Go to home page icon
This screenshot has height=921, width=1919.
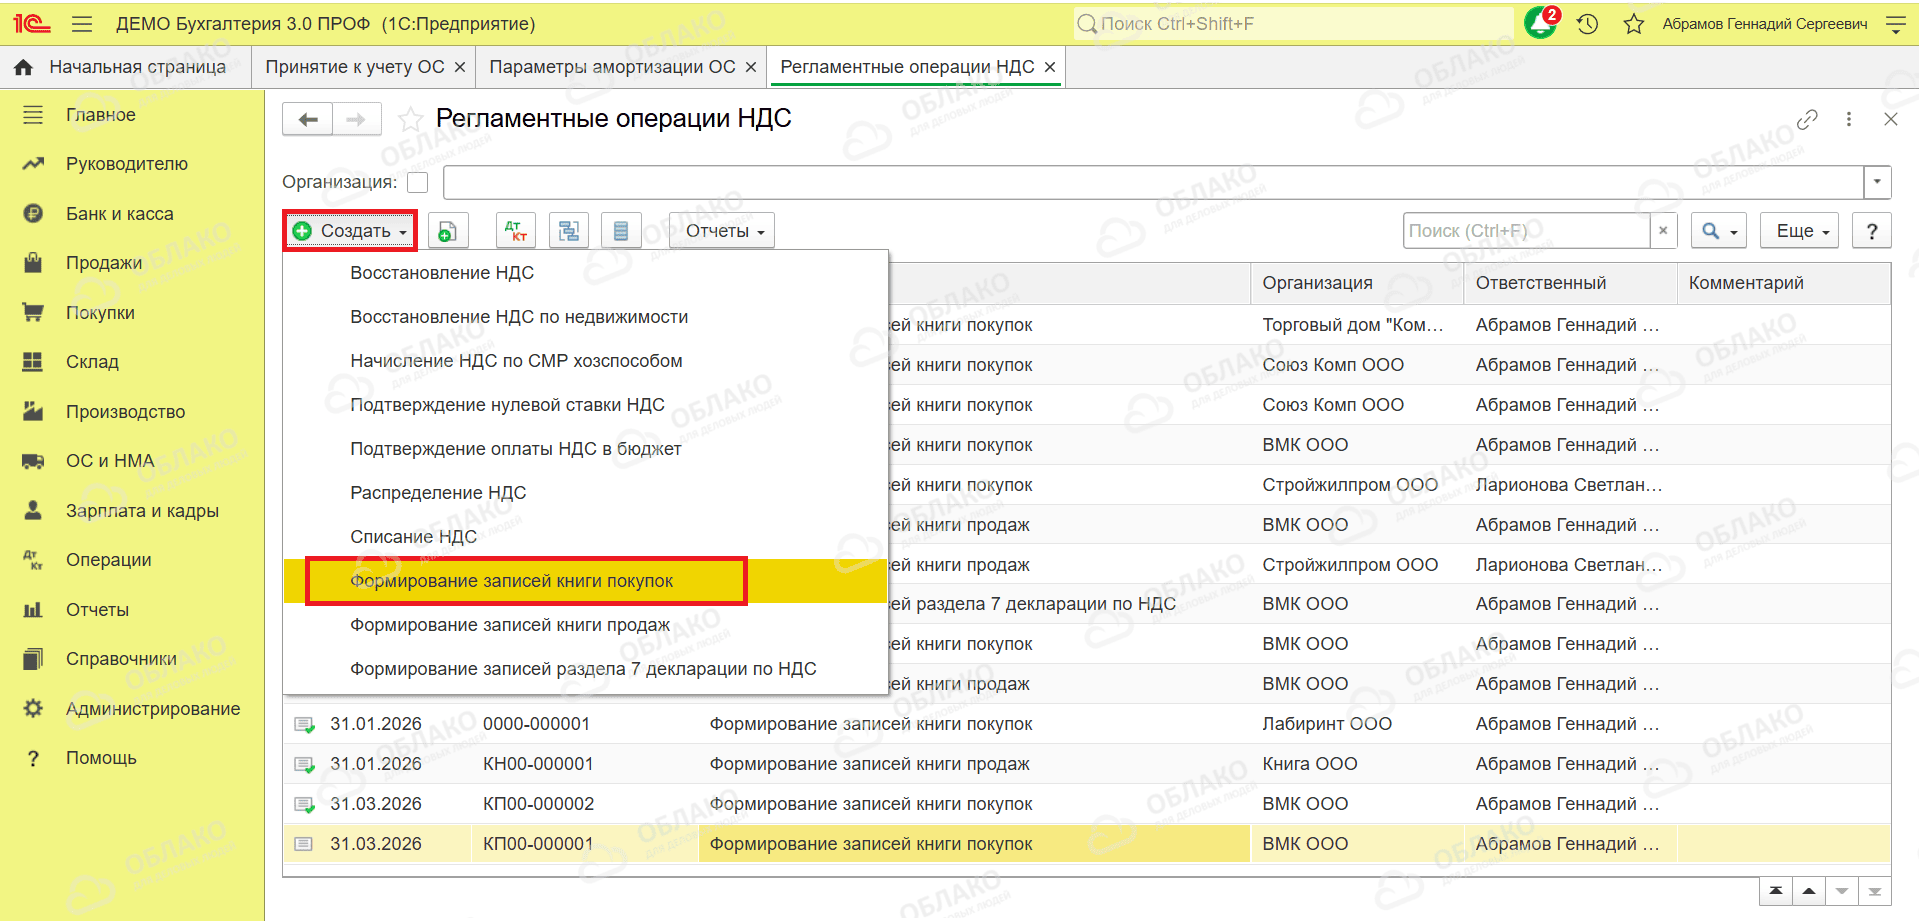[x=23, y=67]
